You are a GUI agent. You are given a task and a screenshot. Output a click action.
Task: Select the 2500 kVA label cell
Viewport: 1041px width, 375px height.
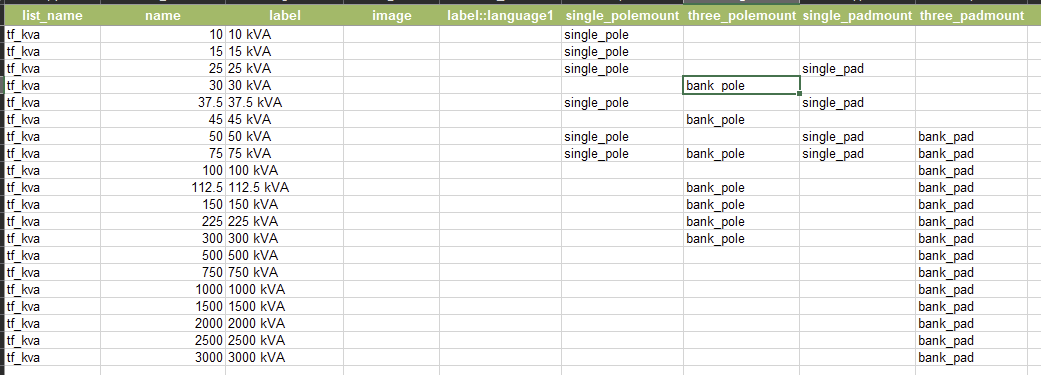point(285,340)
